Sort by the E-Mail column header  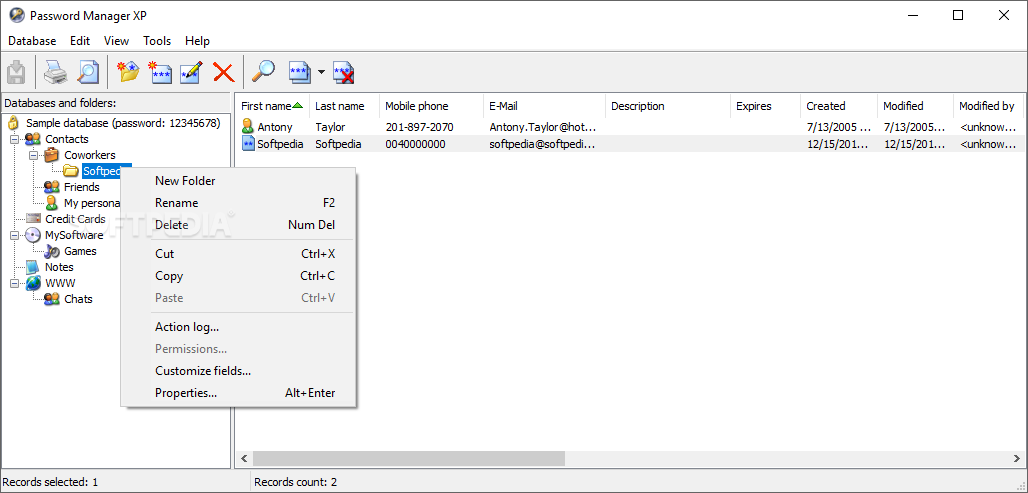click(x=544, y=106)
